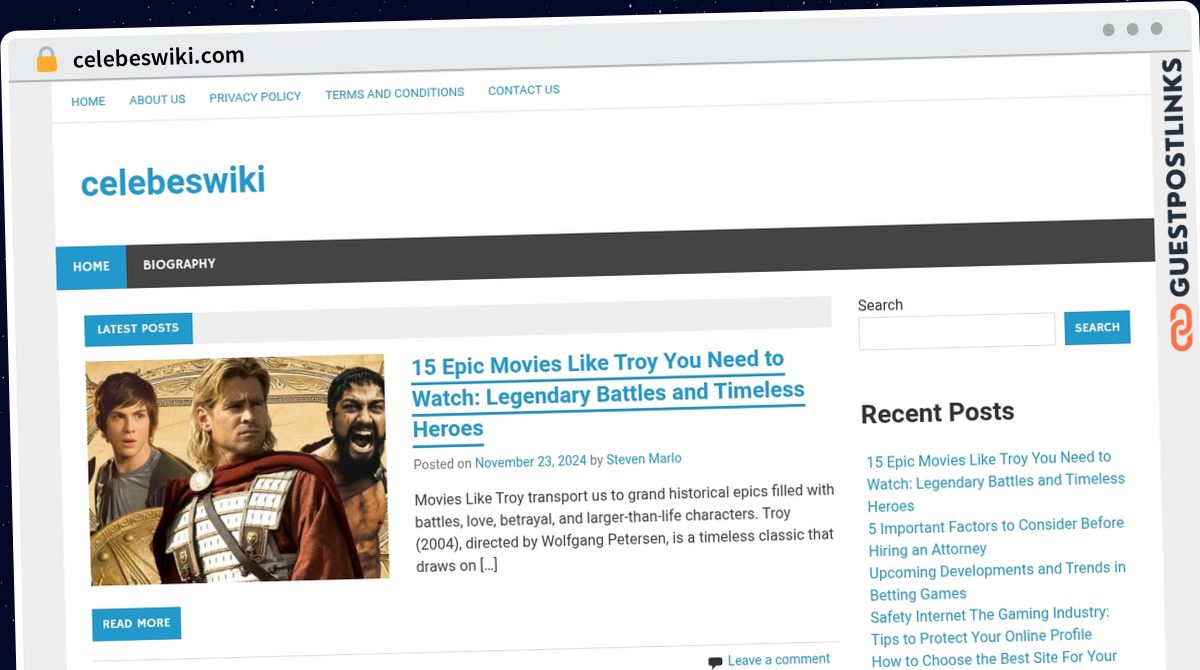Open TERMS AND CONDITIONS link
Viewport: 1200px width, 670px height.
click(x=395, y=93)
